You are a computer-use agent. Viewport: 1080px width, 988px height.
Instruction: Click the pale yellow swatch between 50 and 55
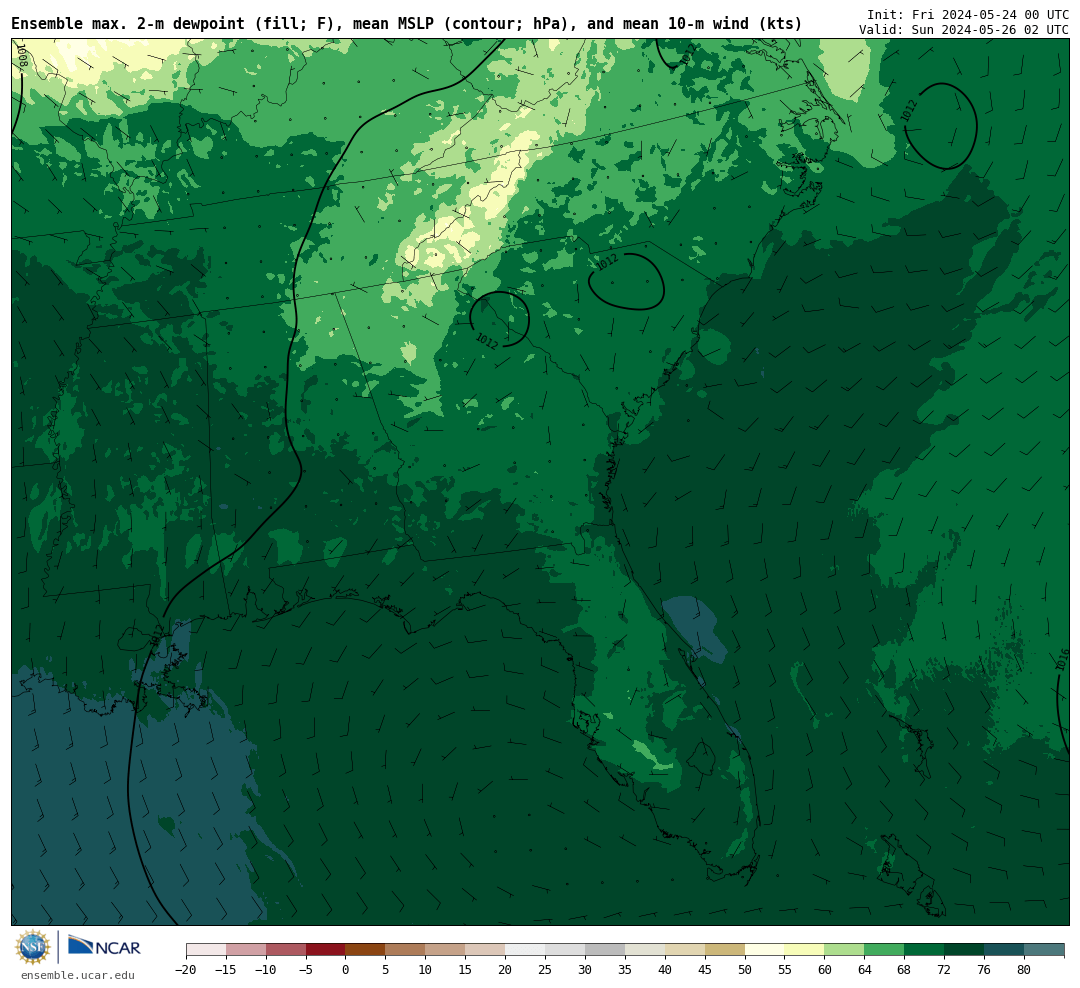[765, 950]
